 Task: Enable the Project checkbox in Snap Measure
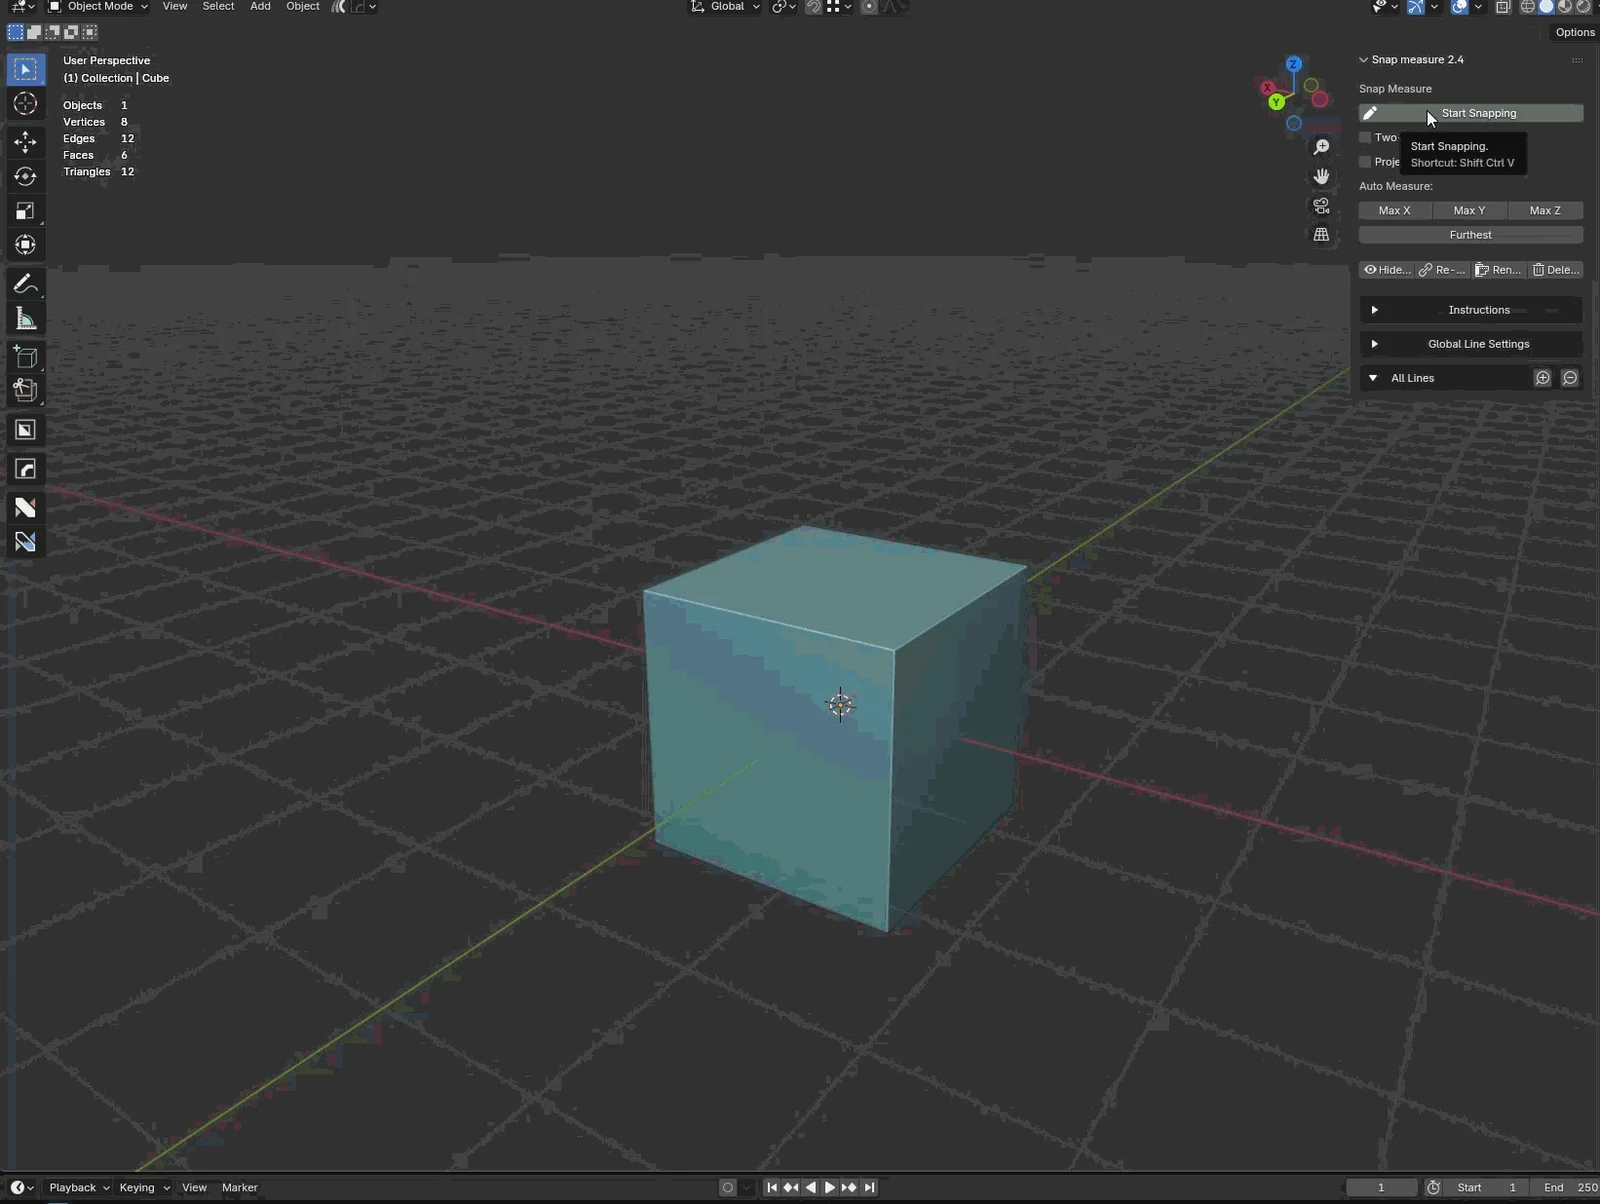1365,161
